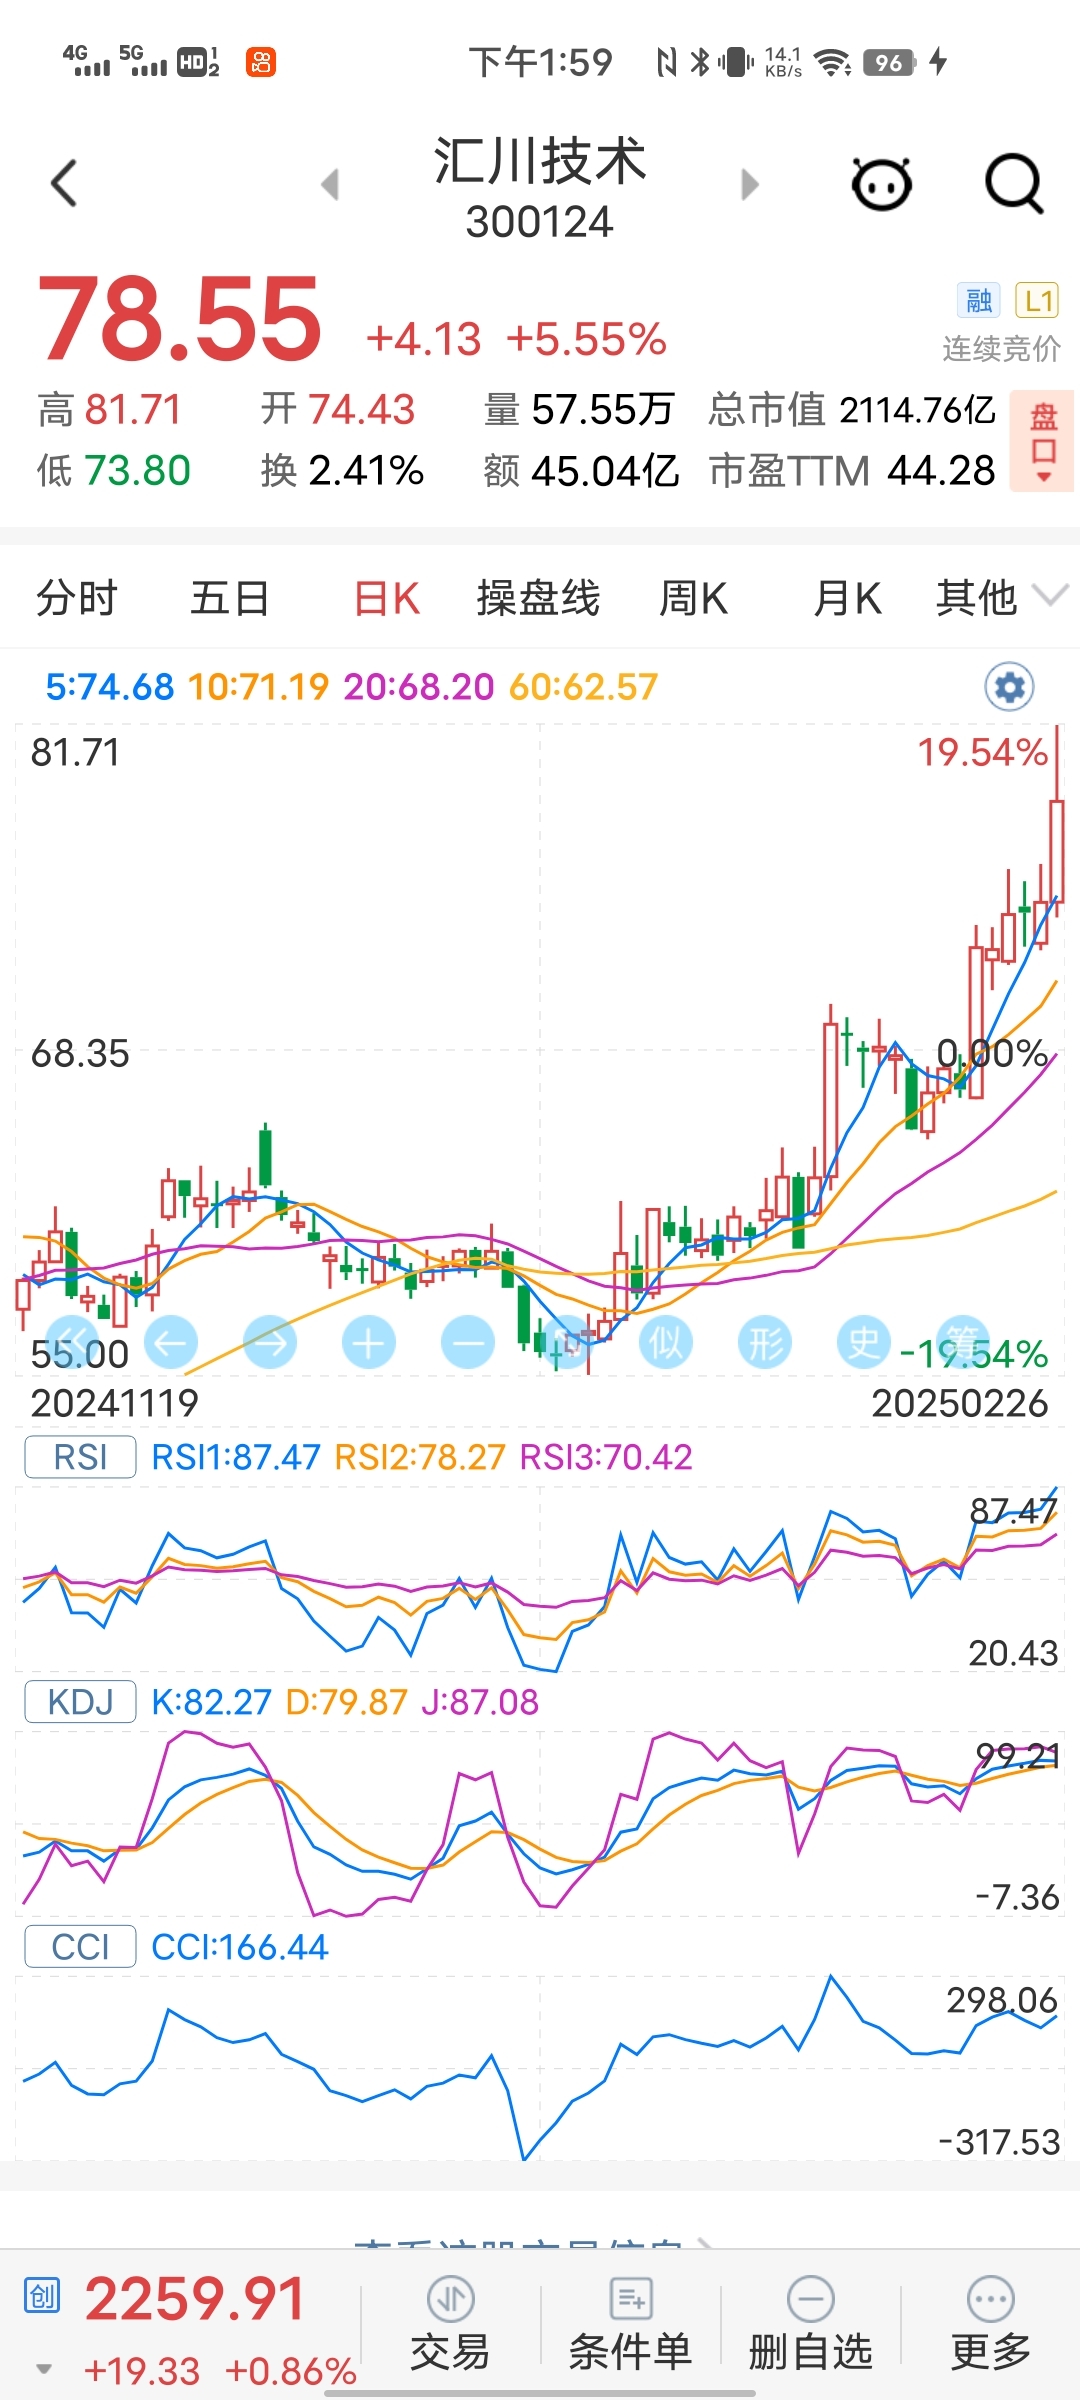Image resolution: width=1080 pixels, height=2400 pixels.
Task: Tap the 形 pattern recognition button
Action: (765, 1343)
